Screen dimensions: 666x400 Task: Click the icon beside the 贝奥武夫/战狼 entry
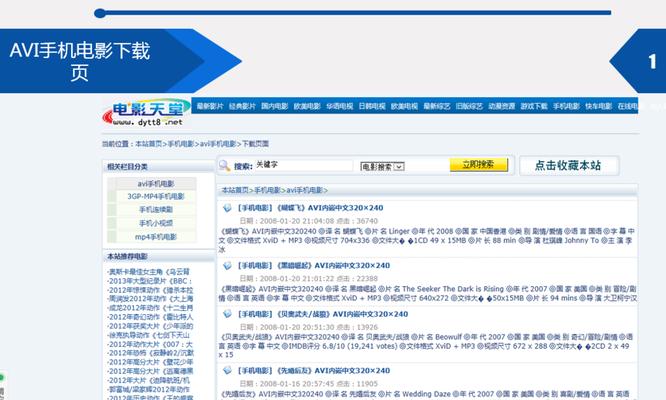[227, 314]
